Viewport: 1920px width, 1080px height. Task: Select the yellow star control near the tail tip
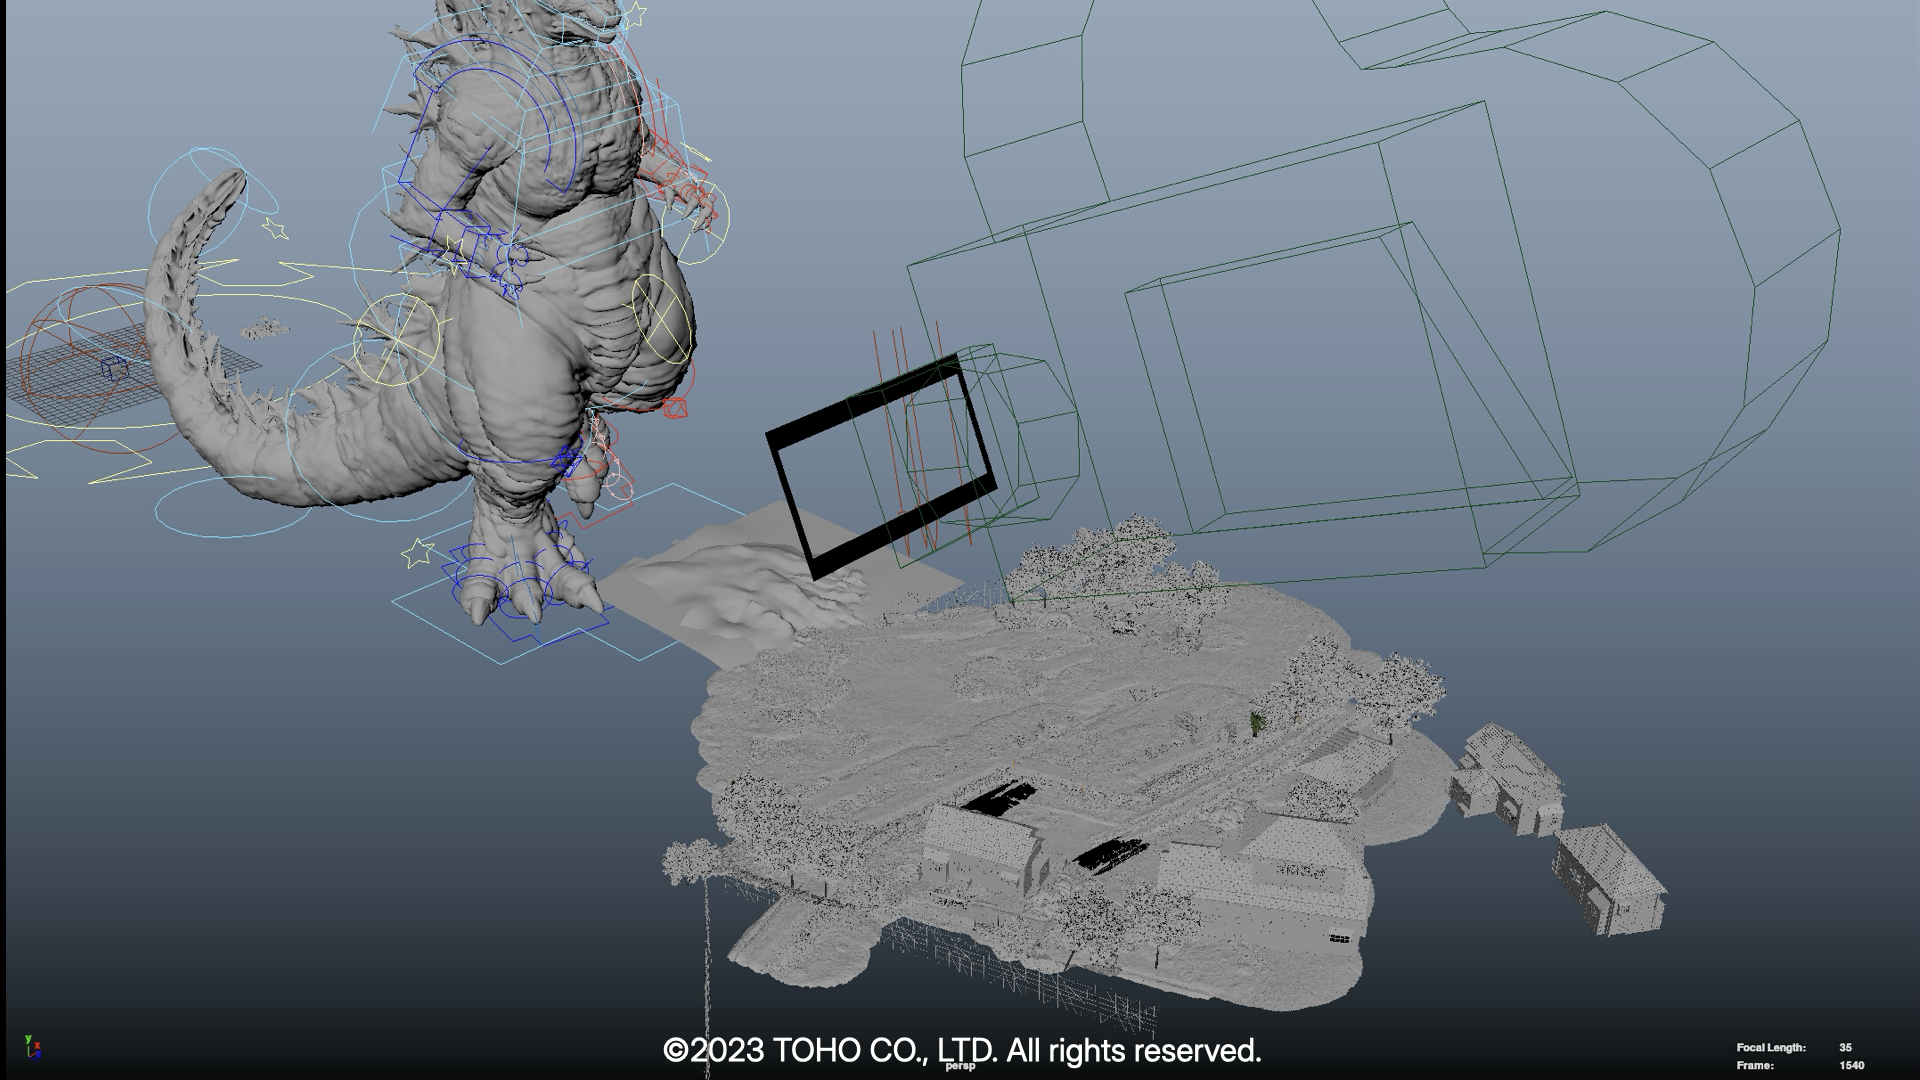click(x=275, y=229)
